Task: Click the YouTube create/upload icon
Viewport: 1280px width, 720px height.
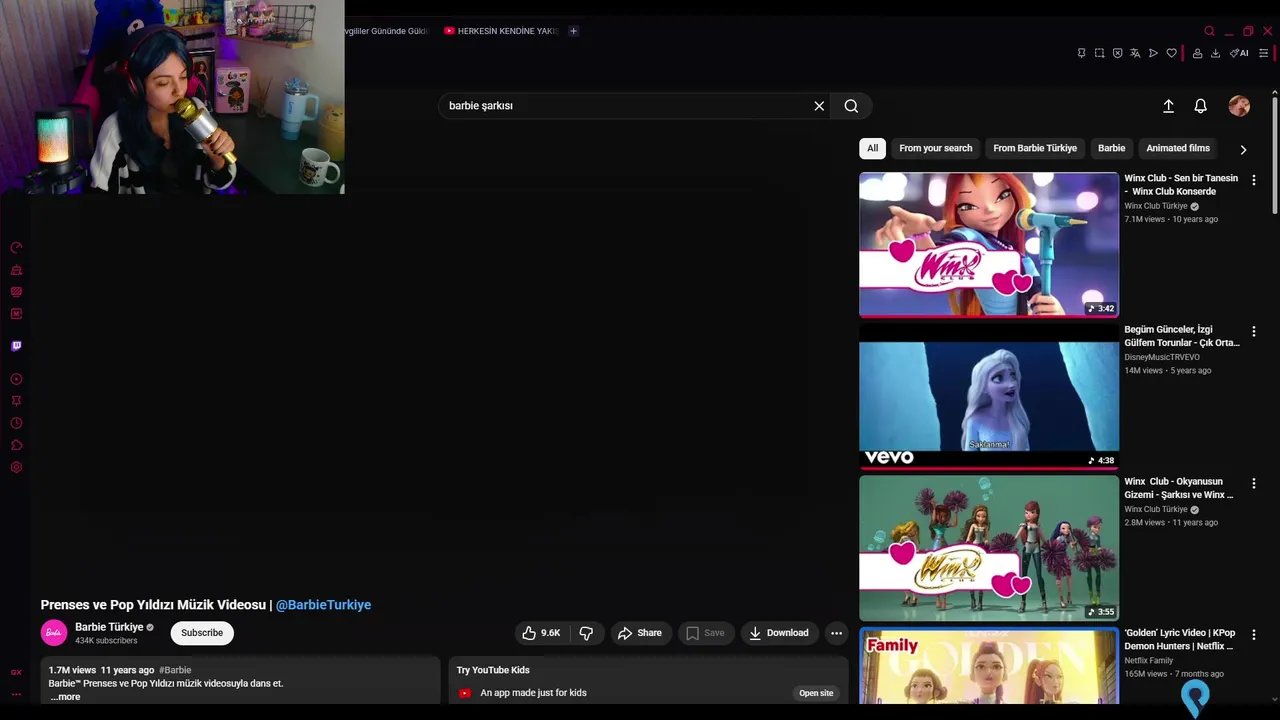Action: coord(1168,106)
